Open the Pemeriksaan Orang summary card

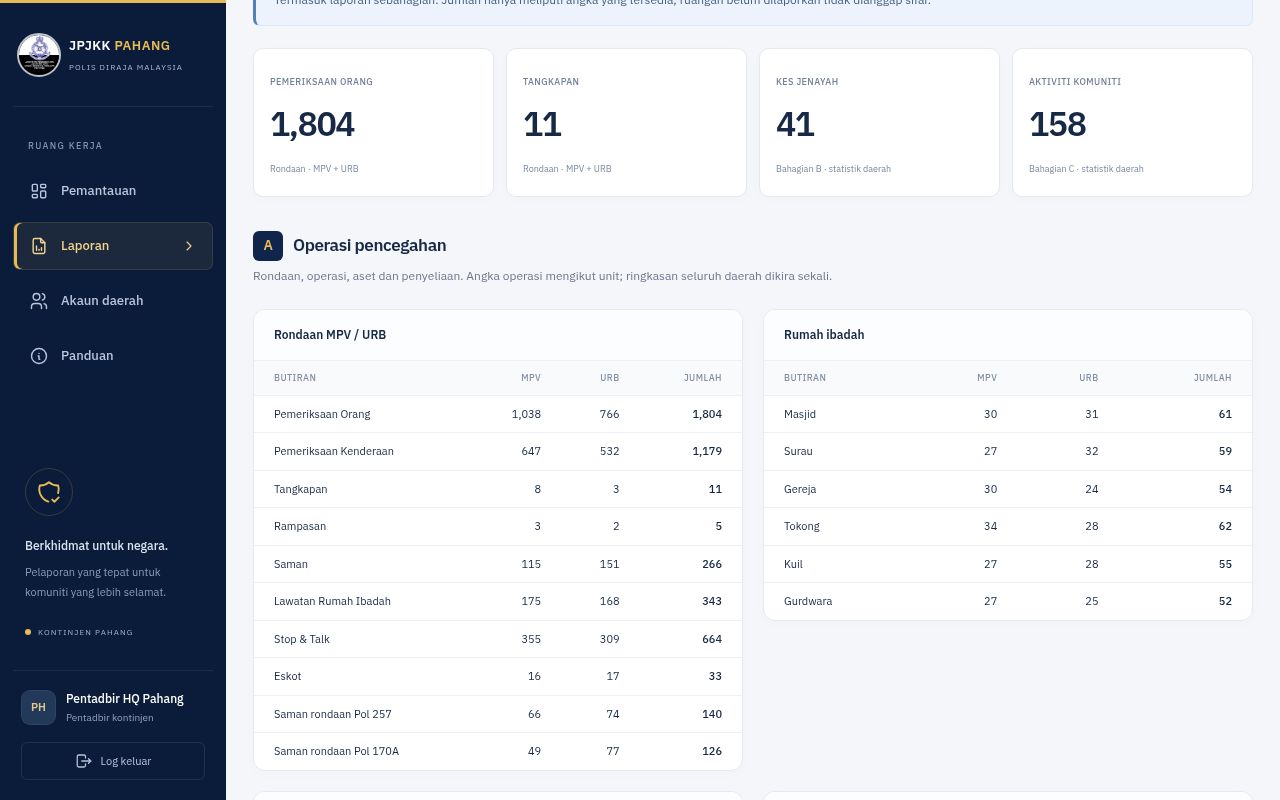click(373, 122)
